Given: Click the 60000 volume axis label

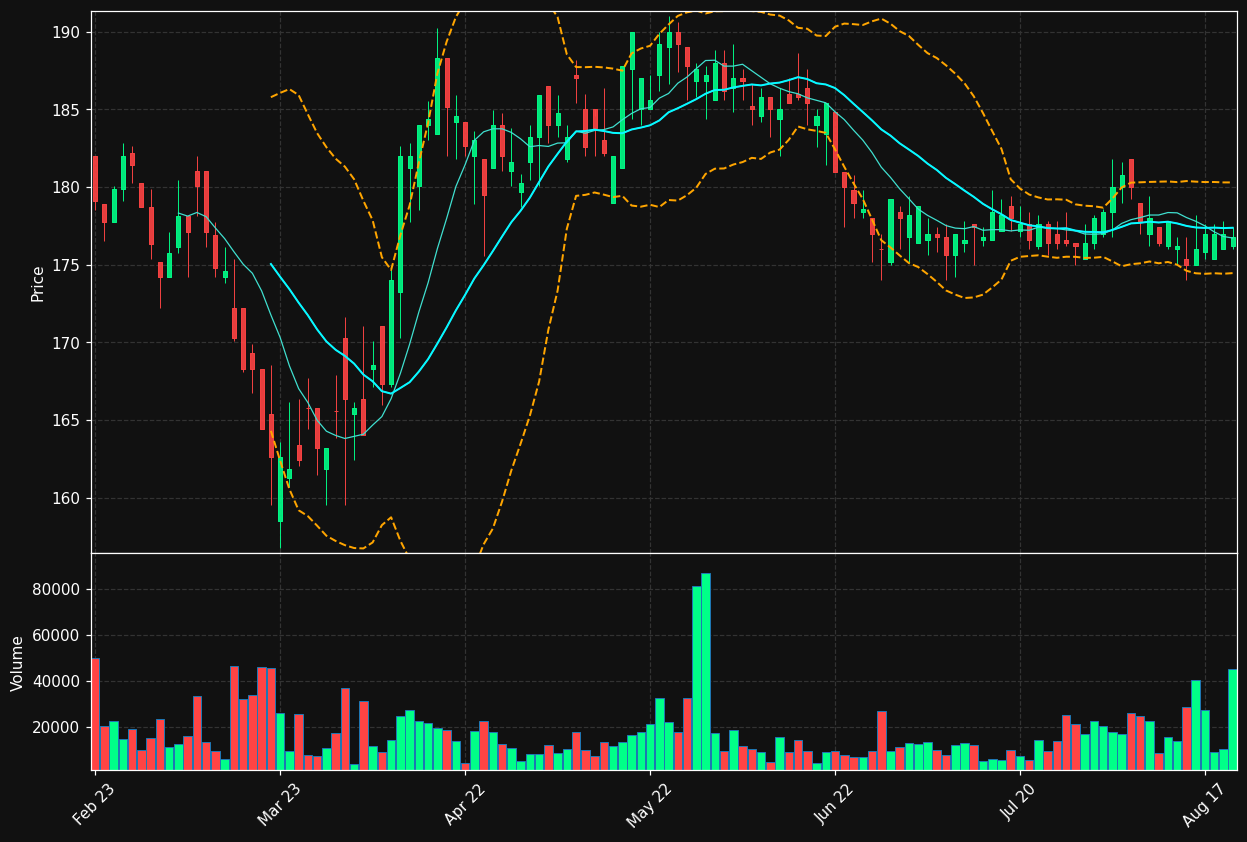Looking at the screenshot, I should [x=56, y=636].
